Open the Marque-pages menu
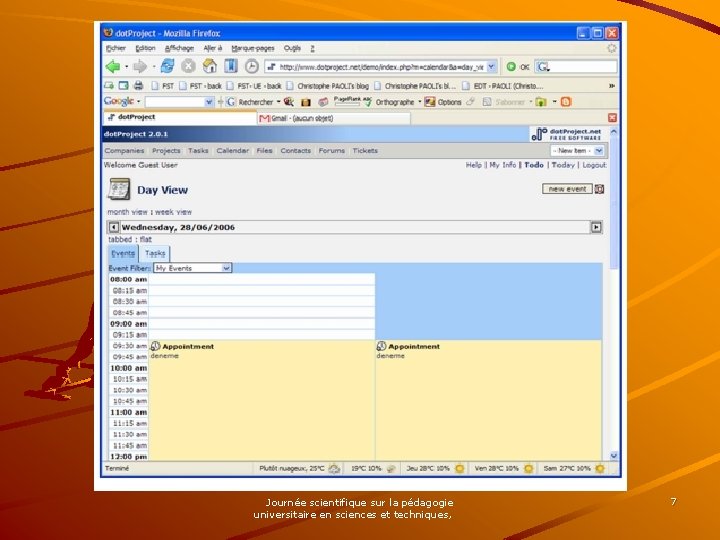 (x=253, y=48)
